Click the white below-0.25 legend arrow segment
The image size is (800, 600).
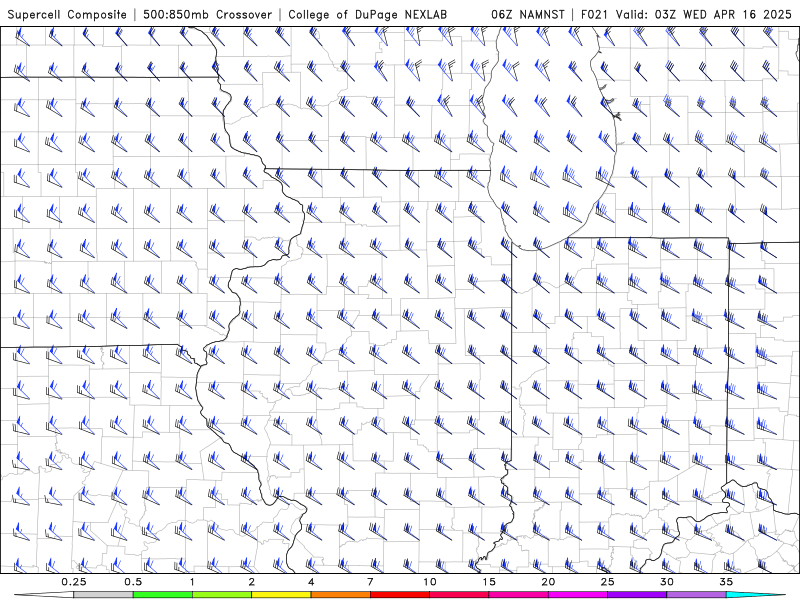coord(46,595)
